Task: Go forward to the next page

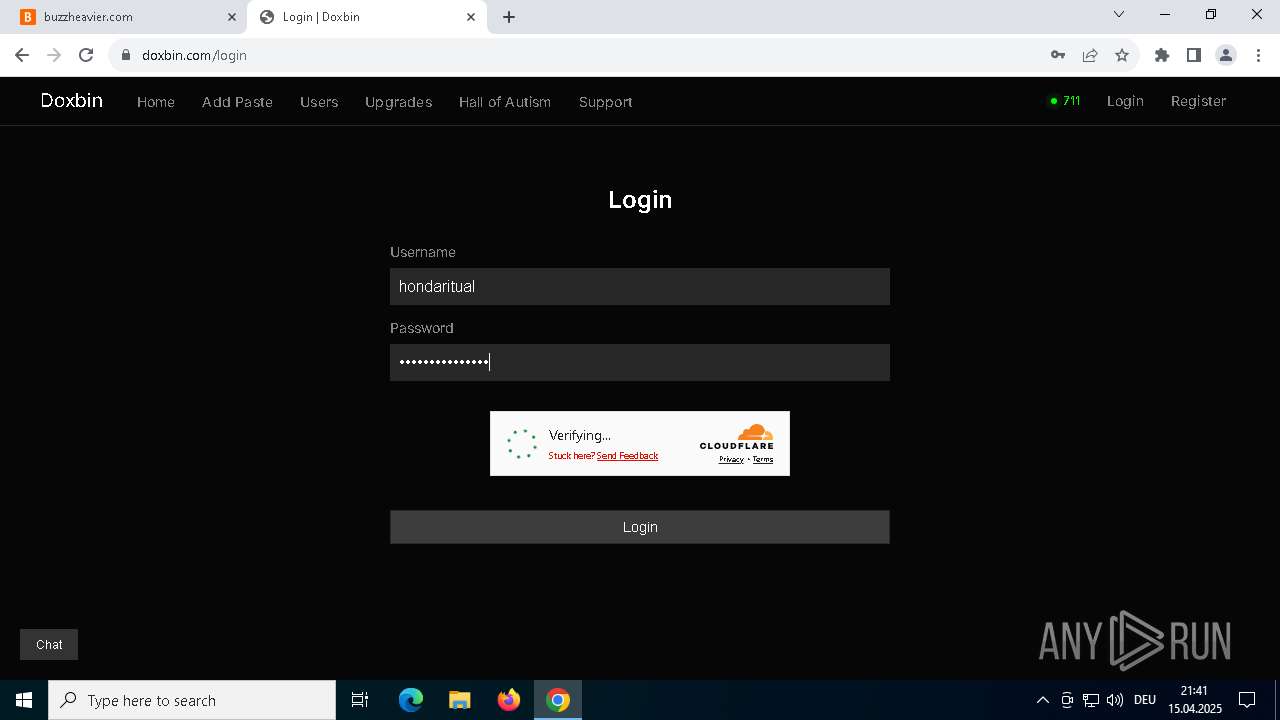Action: pyautogui.click(x=54, y=55)
